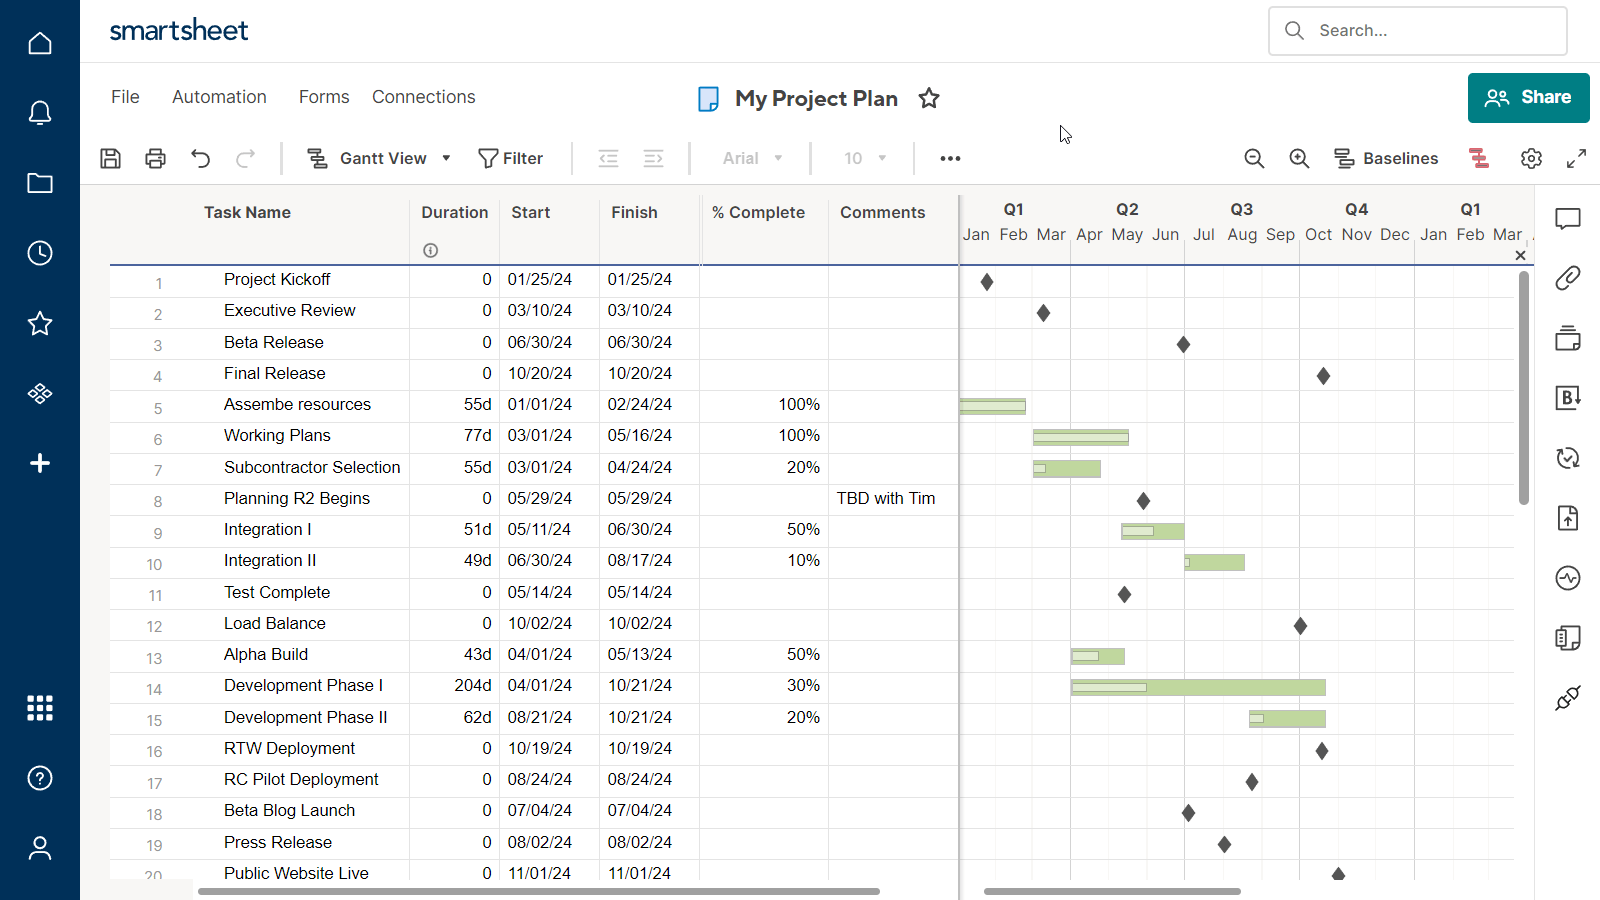This screenshot has height=900, width=1600.
Task: Toggle fullscreen view
Action: [x=1577, y=158]
